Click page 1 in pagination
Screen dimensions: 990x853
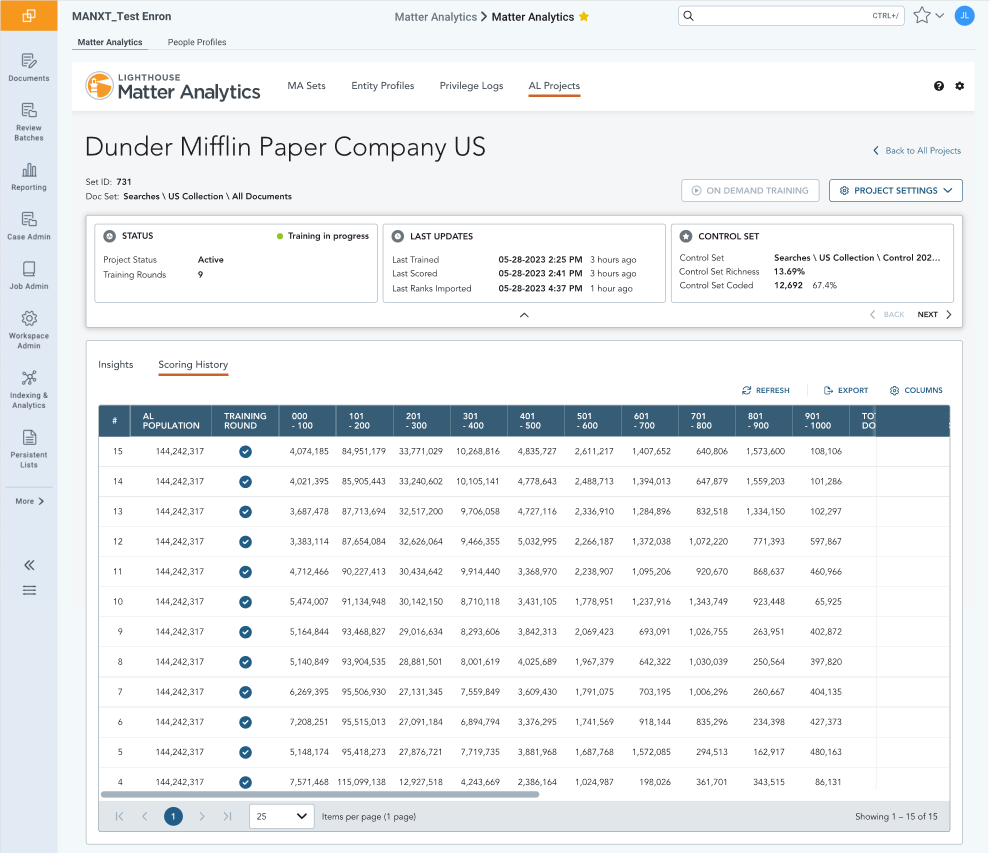[x=173, y=816]
